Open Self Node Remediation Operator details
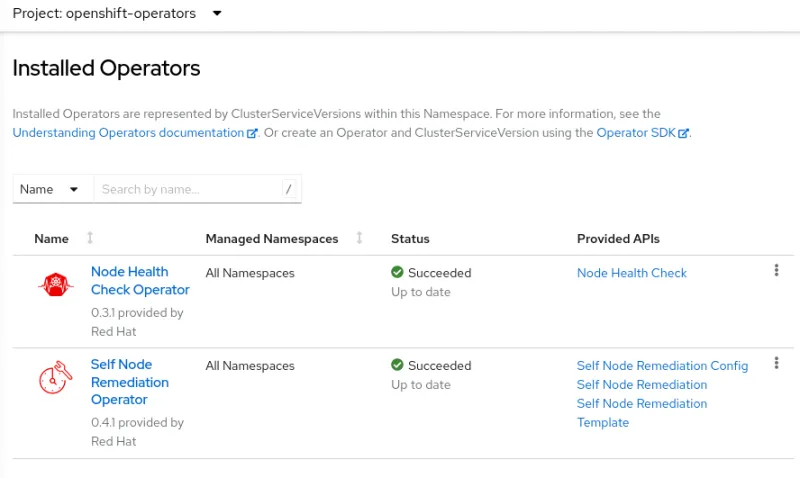Image resolution: width=800 pixels, height=478 pixels. (x=130, y=382)
